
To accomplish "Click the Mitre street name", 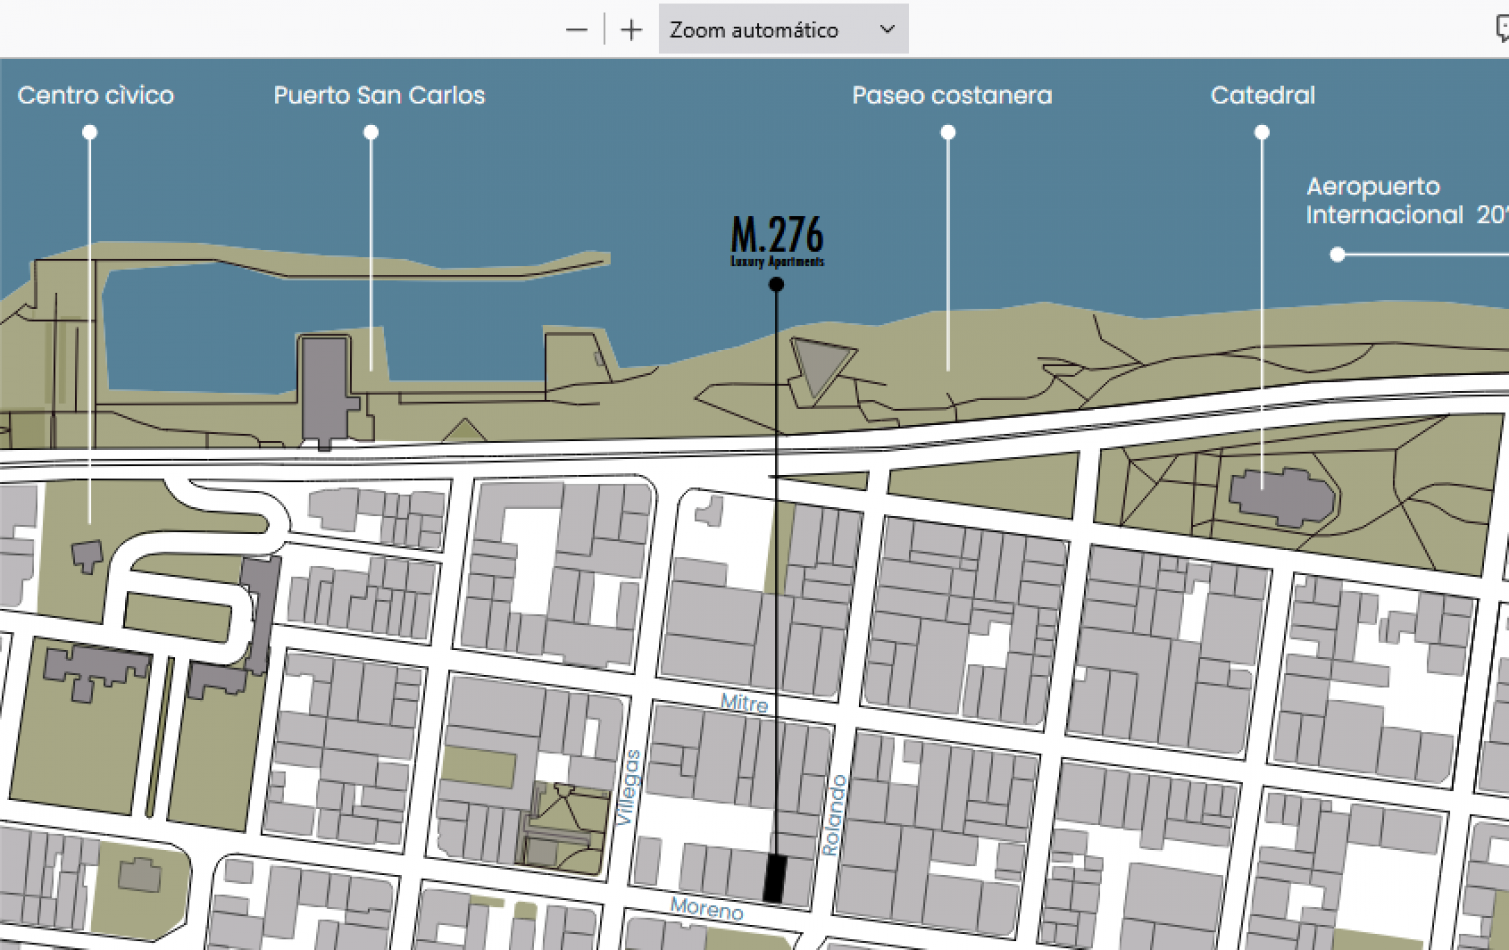I will tap(744, 703).
